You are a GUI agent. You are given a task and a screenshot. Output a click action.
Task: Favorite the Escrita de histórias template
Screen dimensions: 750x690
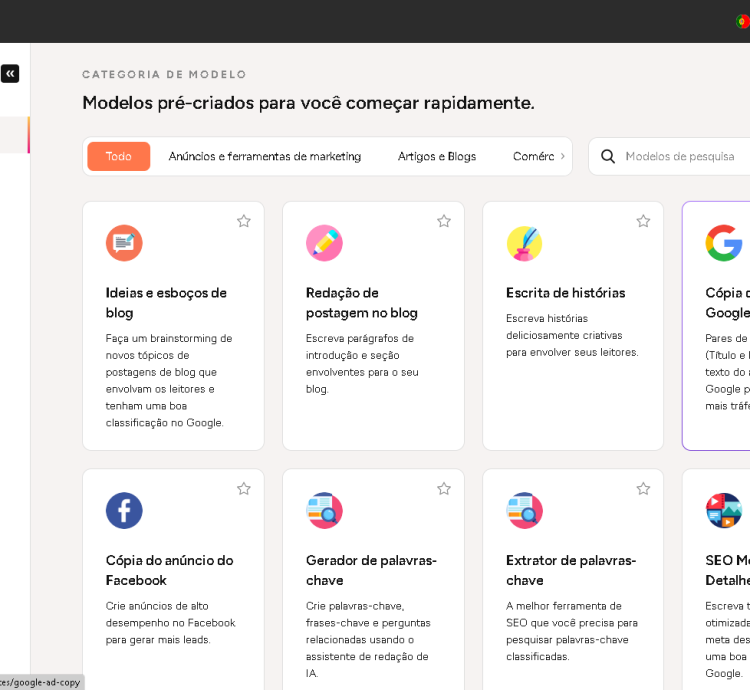click(x=643, y=221)
